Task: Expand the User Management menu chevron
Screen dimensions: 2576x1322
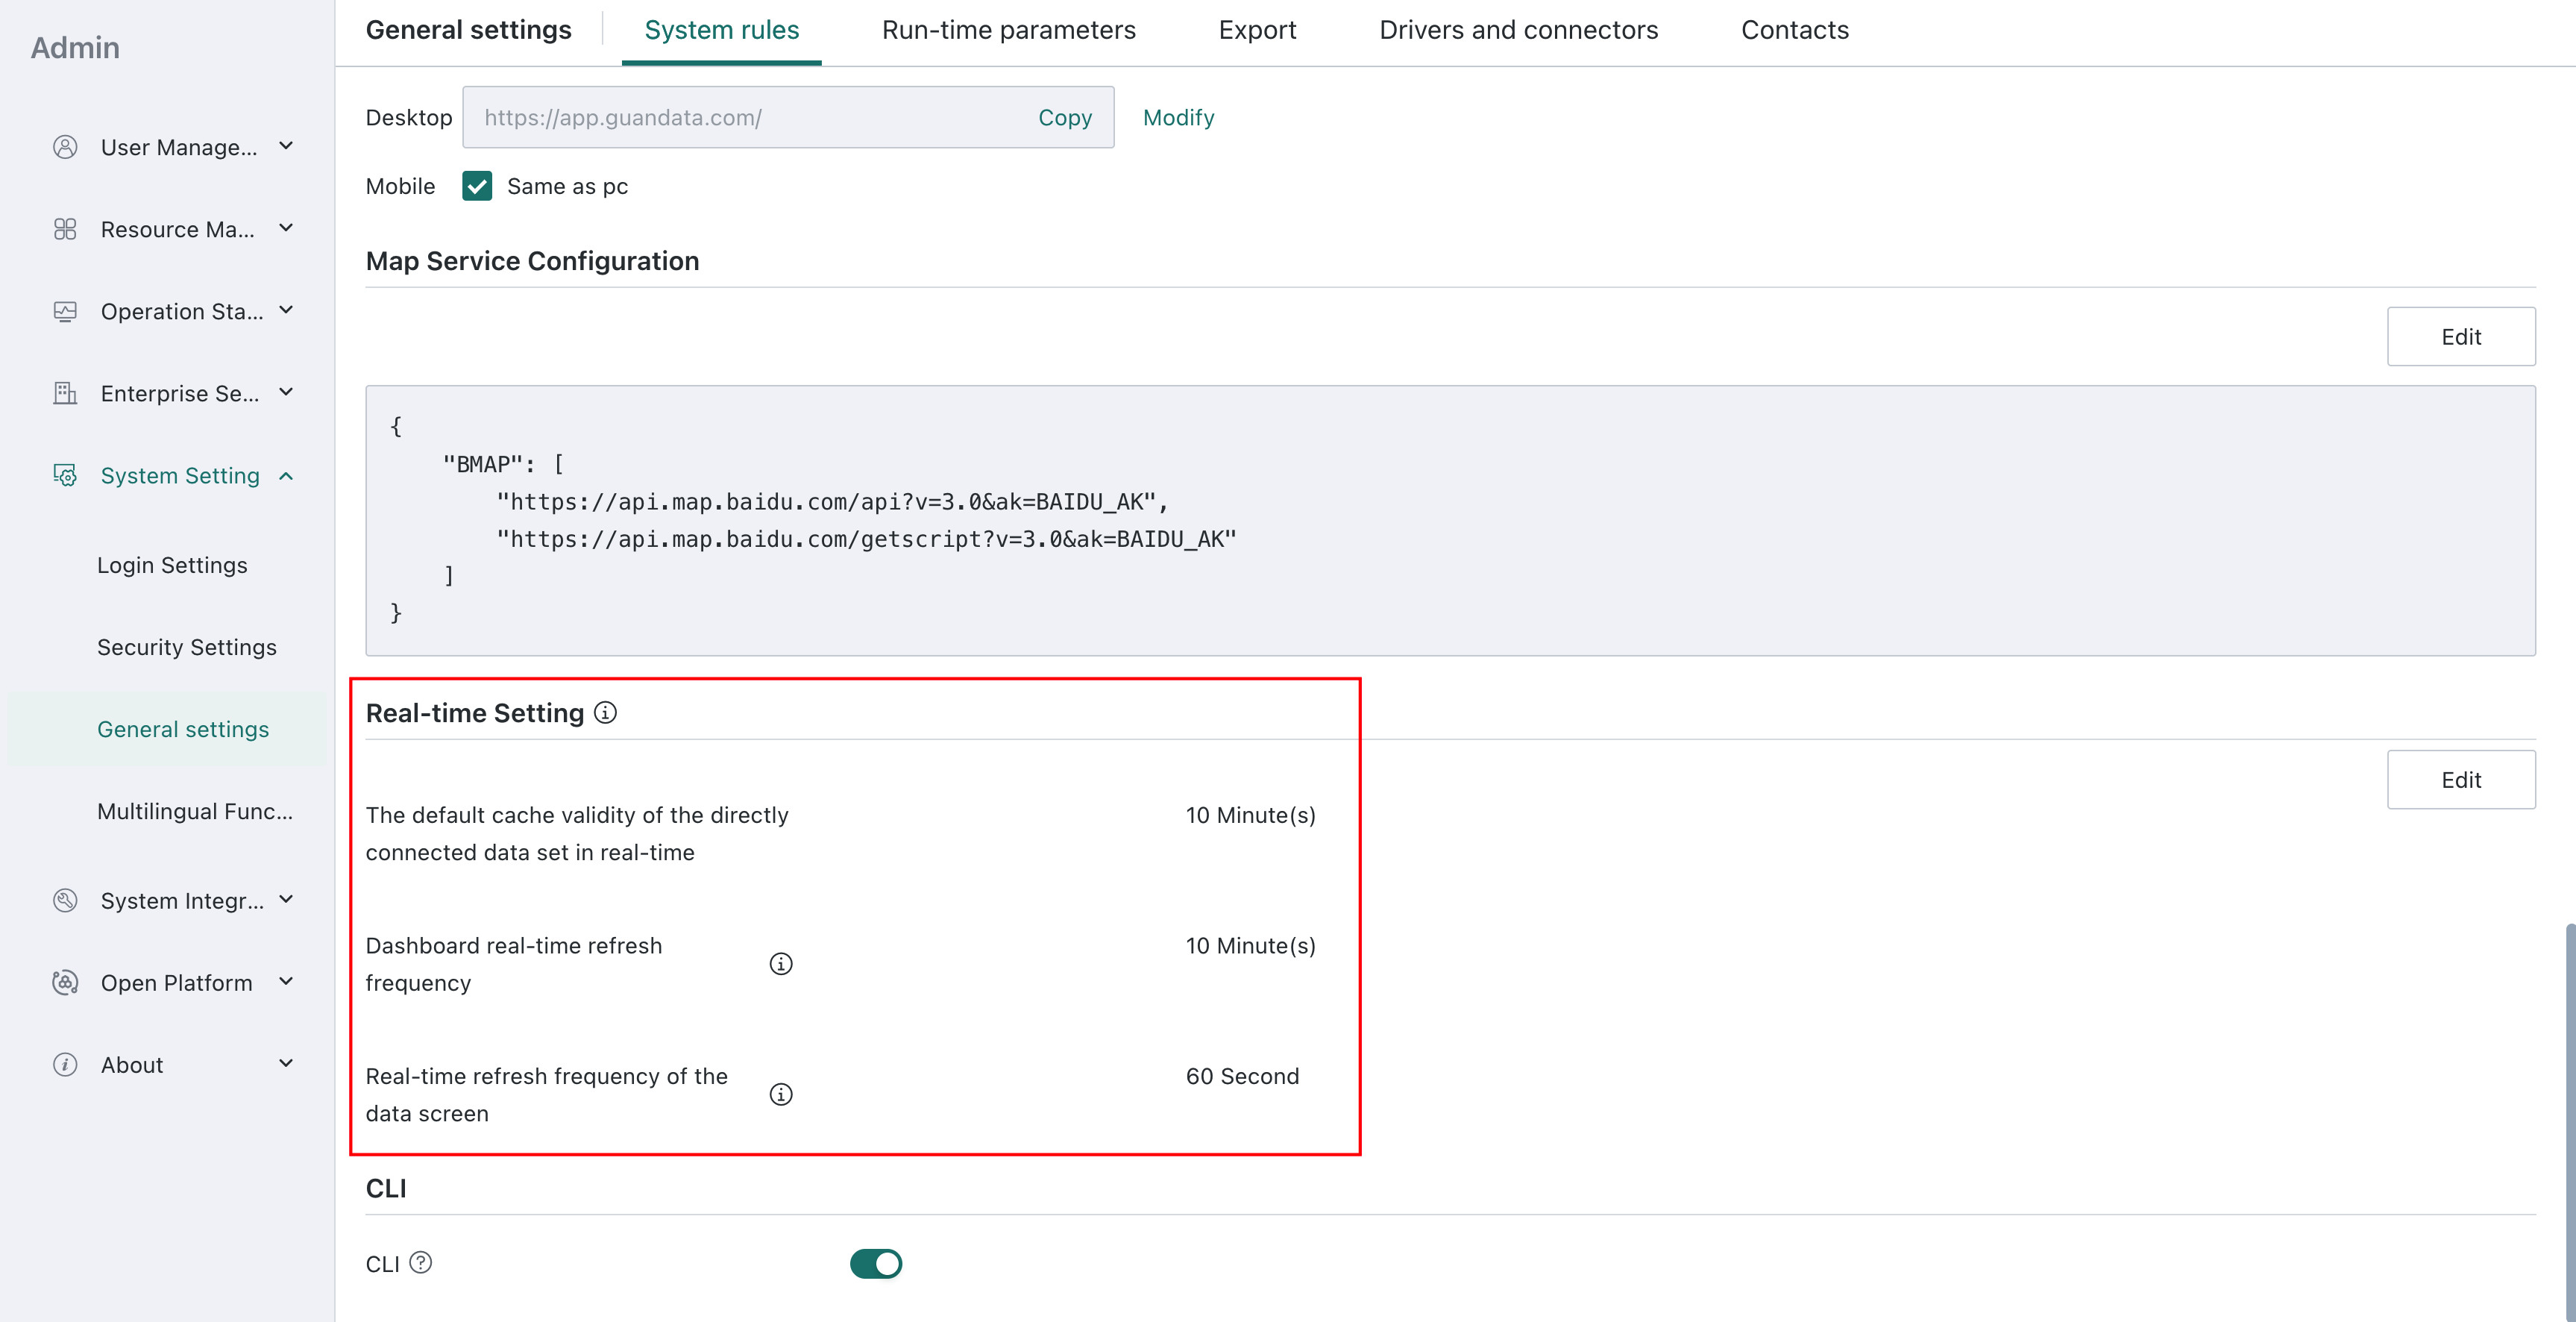Action: [x=286, y=146]
